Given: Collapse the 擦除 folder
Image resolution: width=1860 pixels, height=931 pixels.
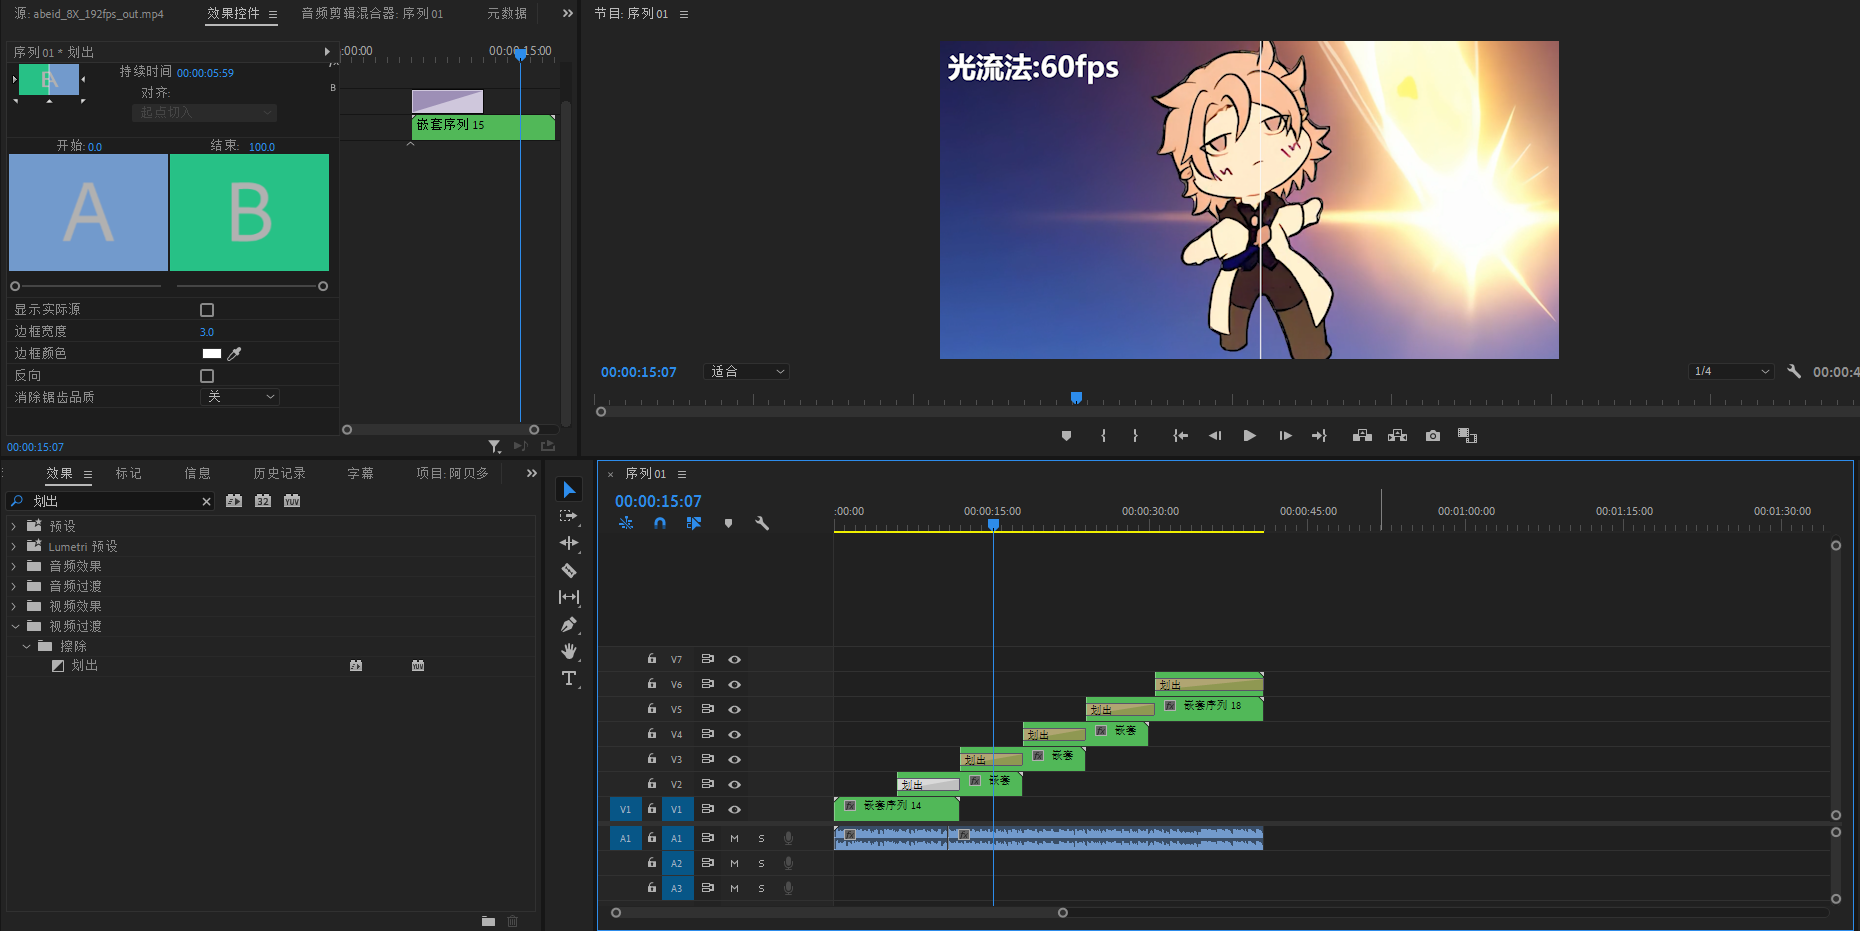Looking at the screenshot, I should click(26, 646).
